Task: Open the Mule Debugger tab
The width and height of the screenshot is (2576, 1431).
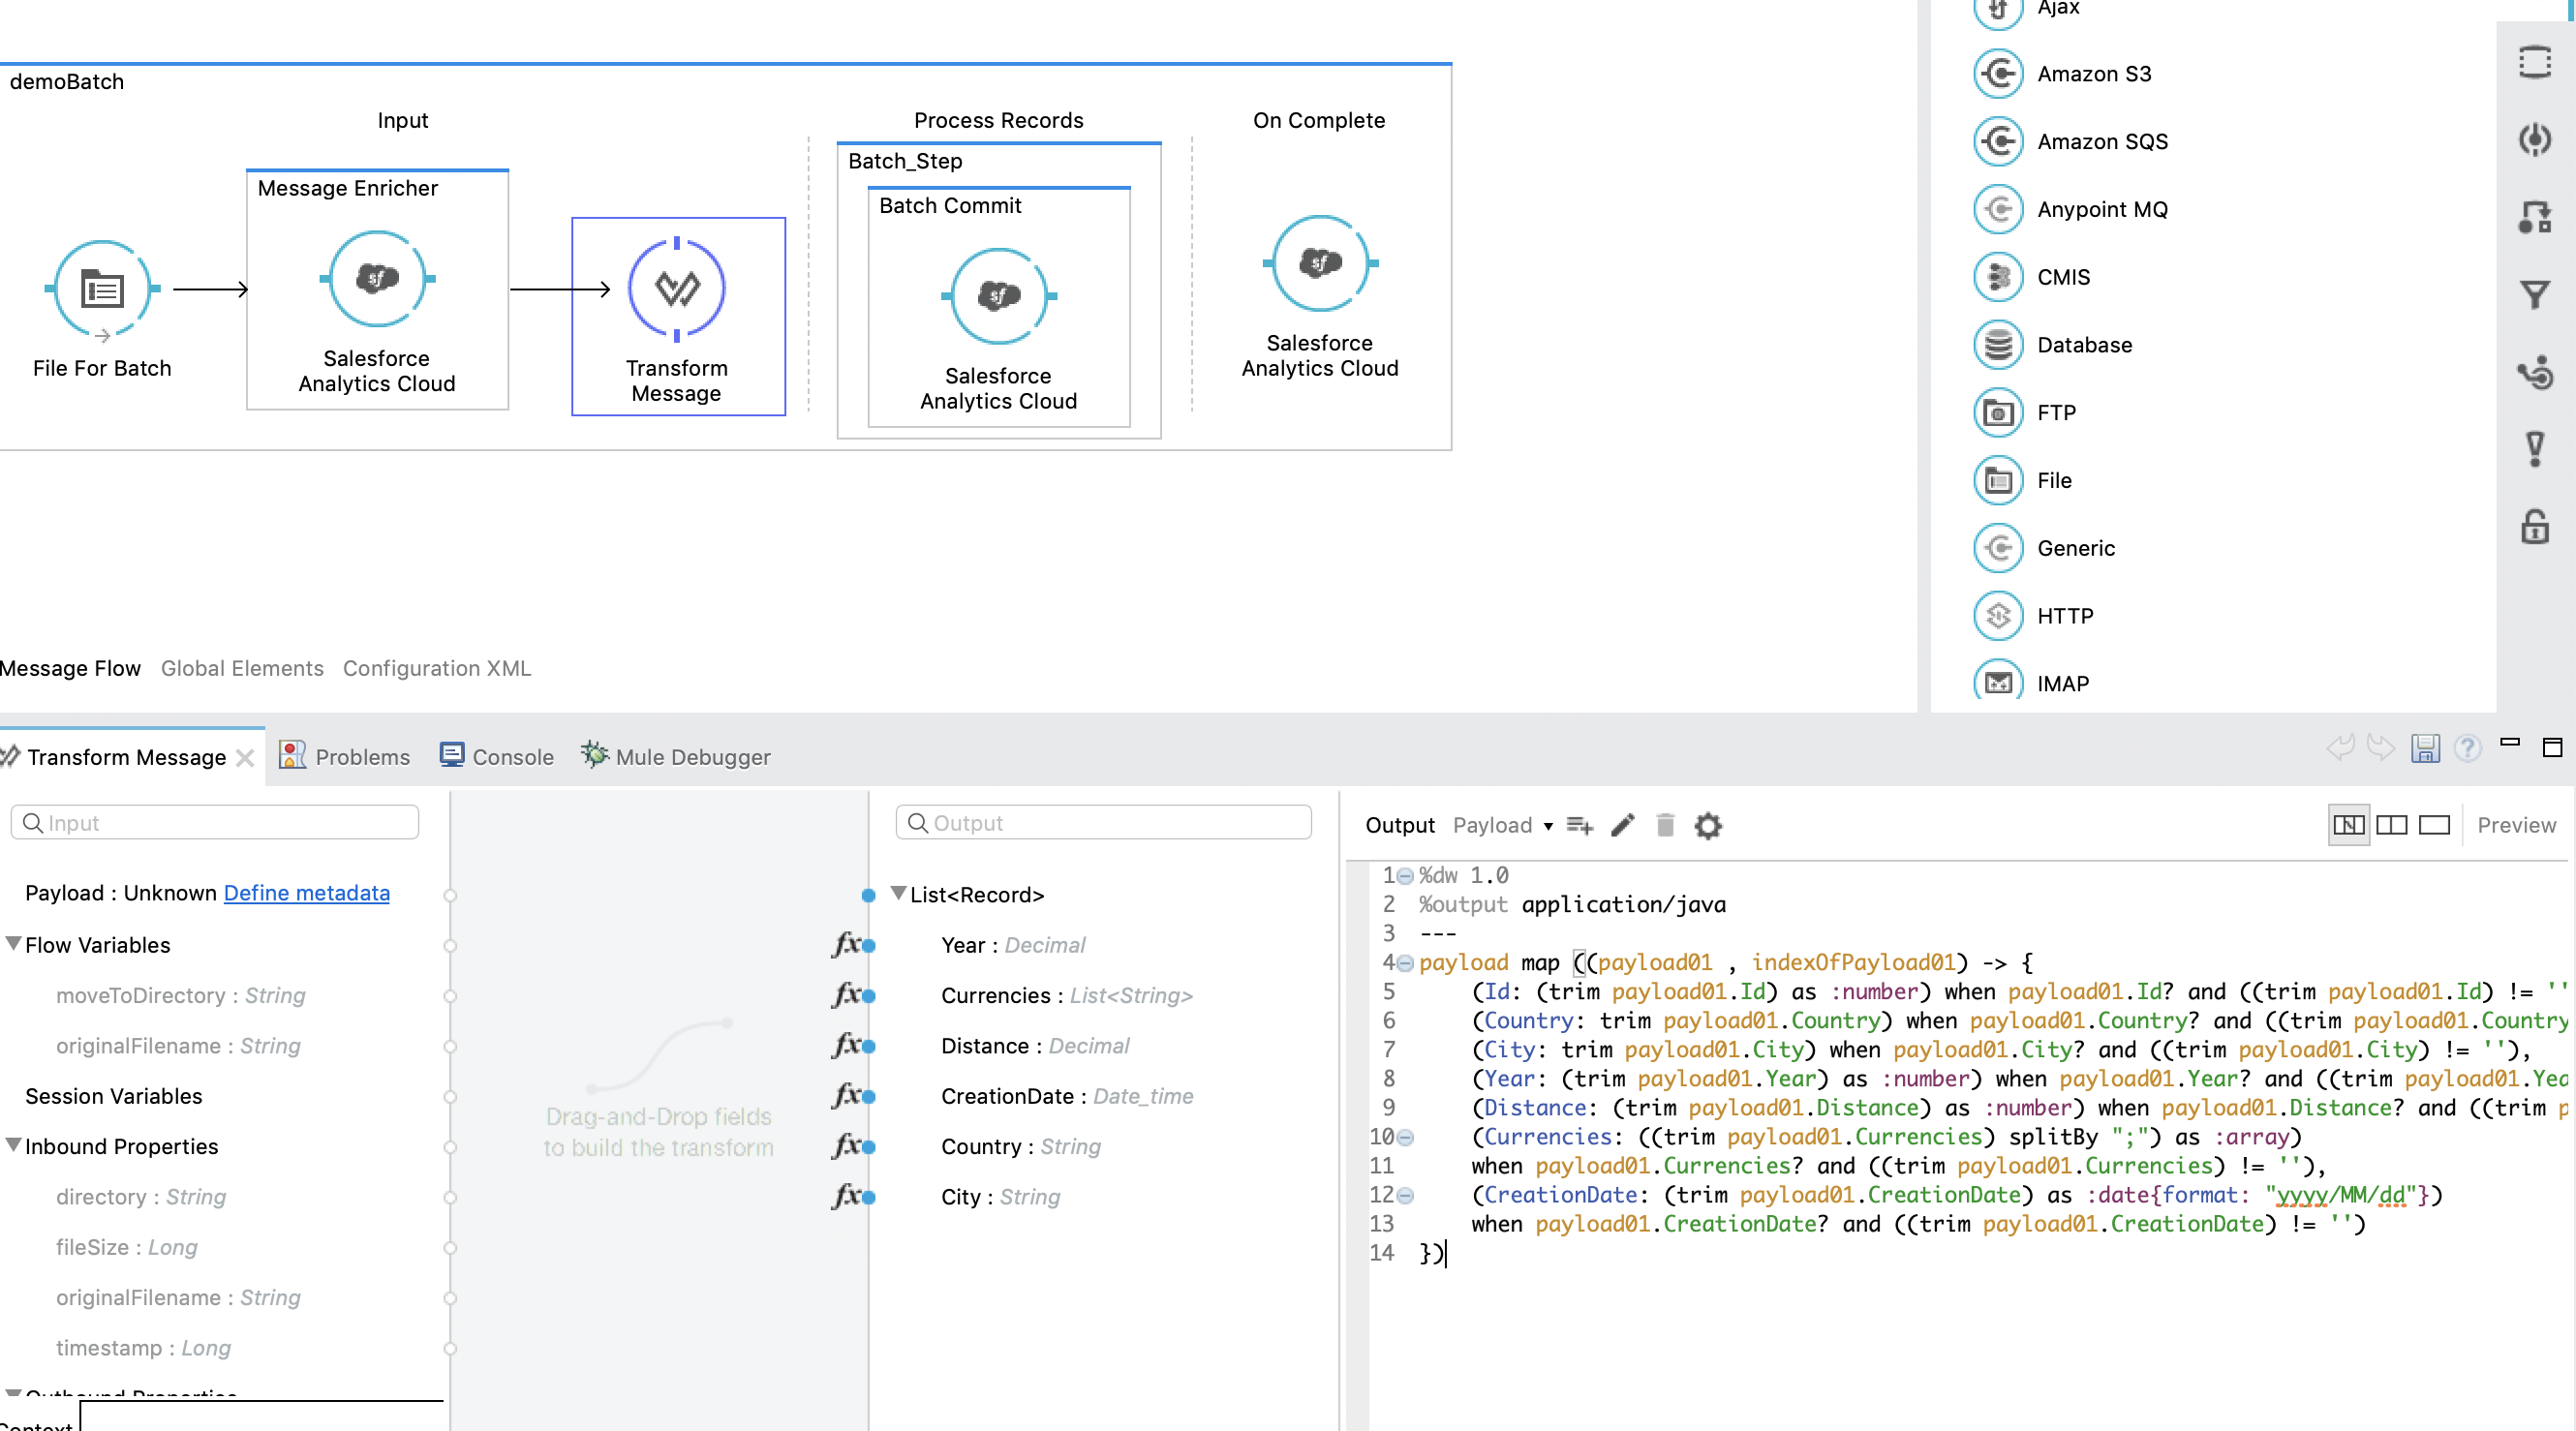Action: pyautogui.click(x=676, y=757)
